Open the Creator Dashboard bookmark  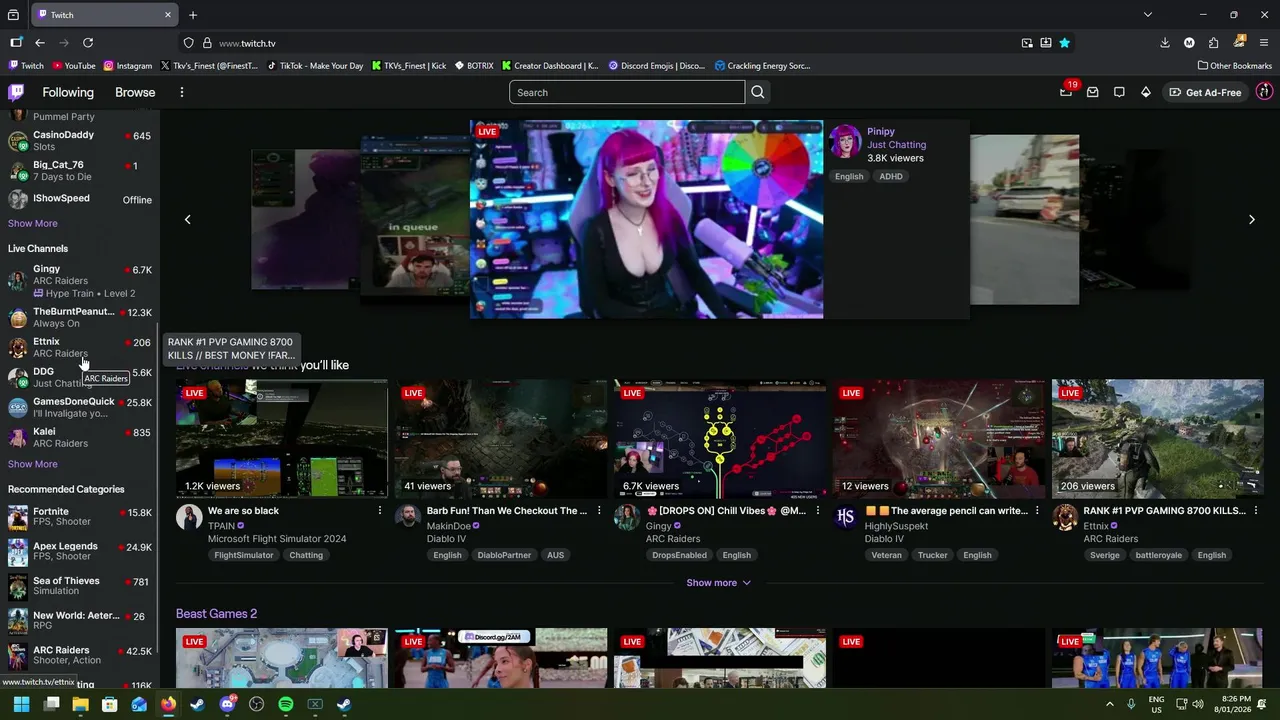click(x=549, y=66)
